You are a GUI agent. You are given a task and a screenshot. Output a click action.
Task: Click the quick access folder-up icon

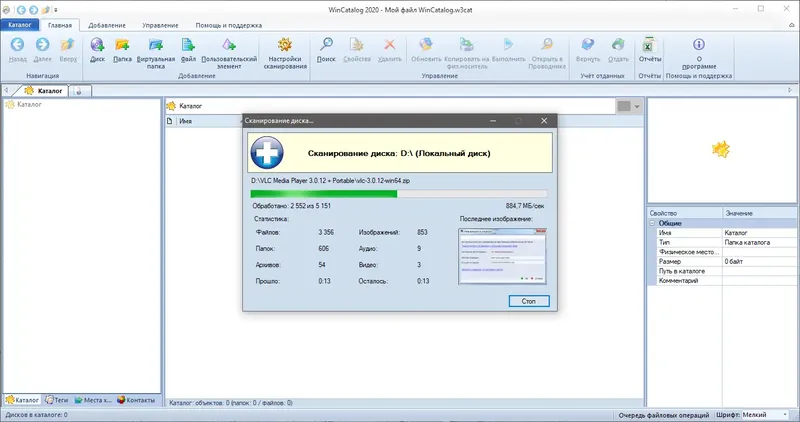45,10
